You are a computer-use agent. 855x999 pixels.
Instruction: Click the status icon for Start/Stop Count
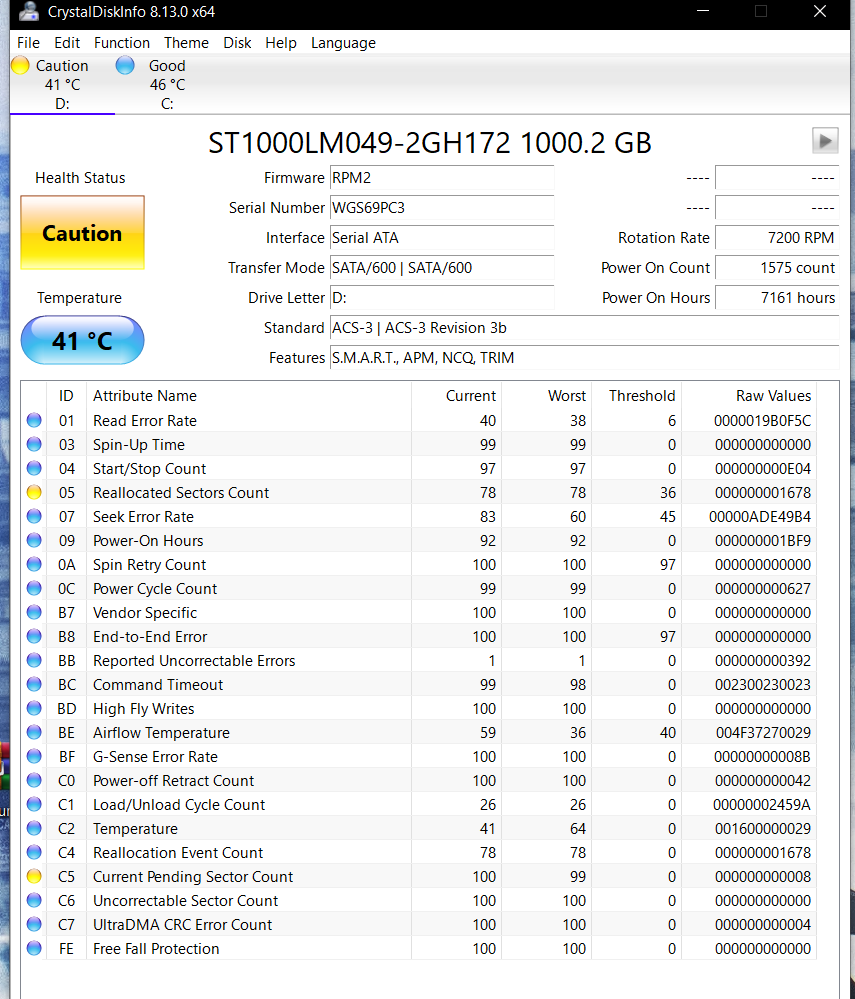tap(34, 468)
